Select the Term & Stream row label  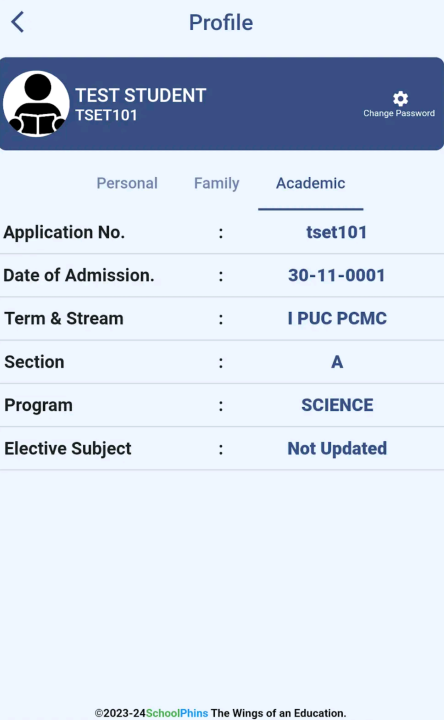coord(64,319)
